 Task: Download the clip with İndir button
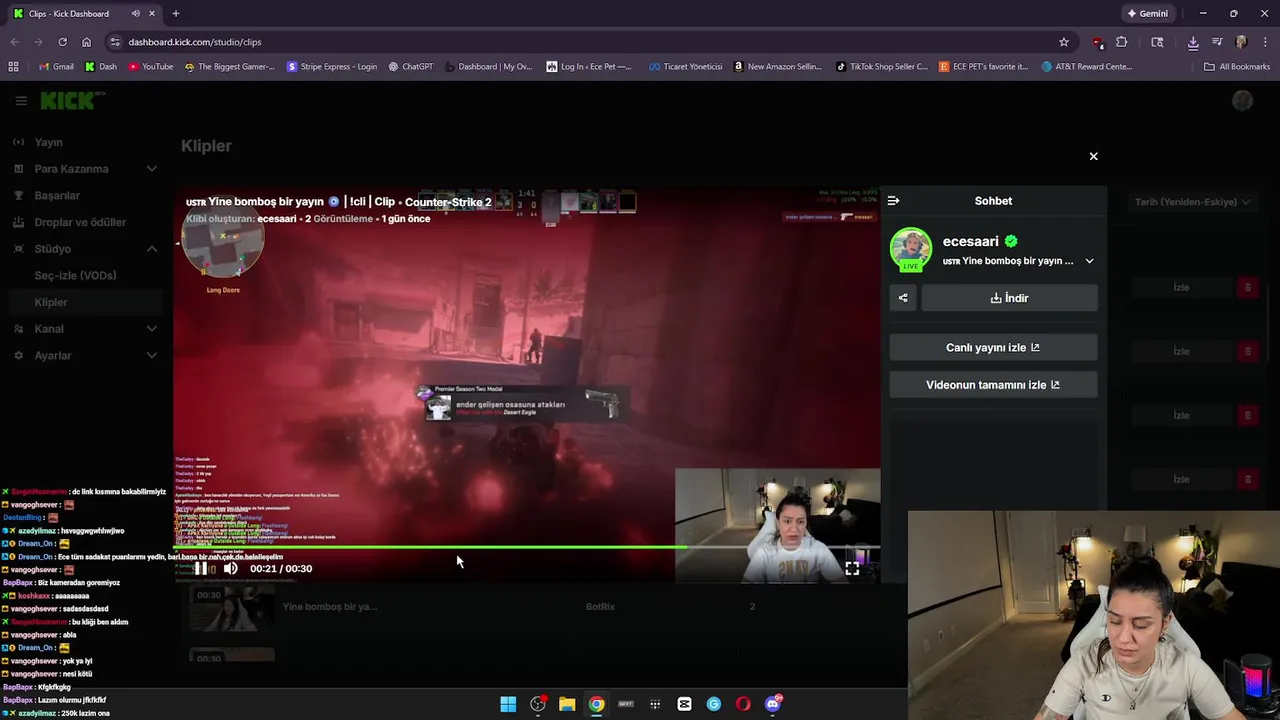(1009, 298)
